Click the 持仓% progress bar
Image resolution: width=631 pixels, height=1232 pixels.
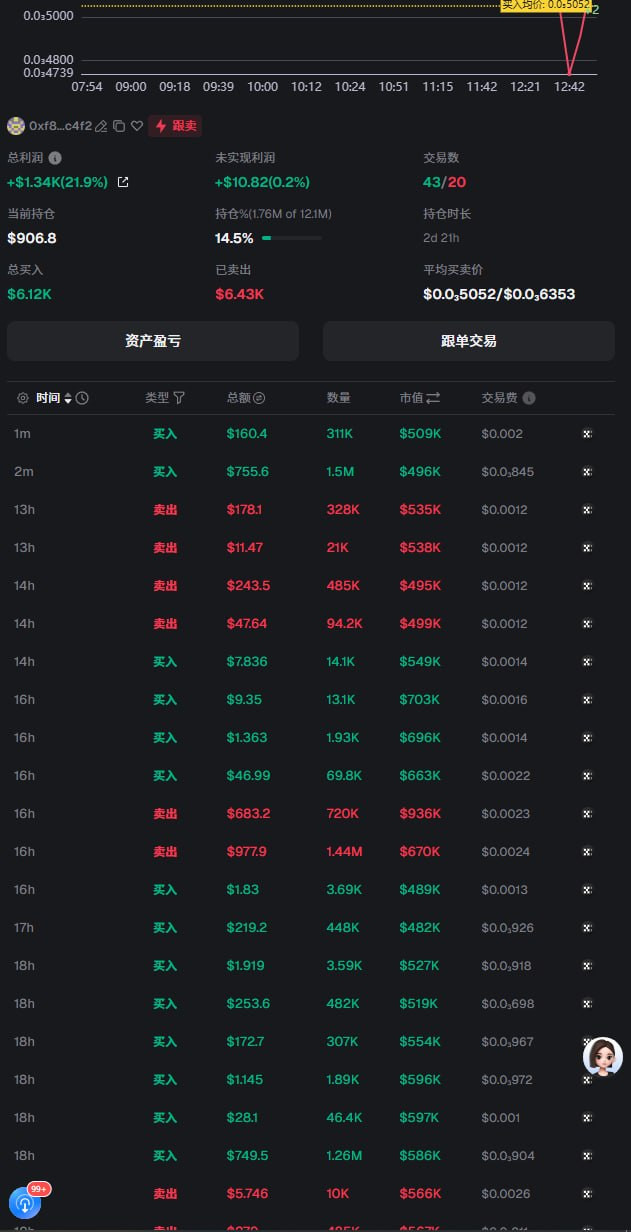292,238
